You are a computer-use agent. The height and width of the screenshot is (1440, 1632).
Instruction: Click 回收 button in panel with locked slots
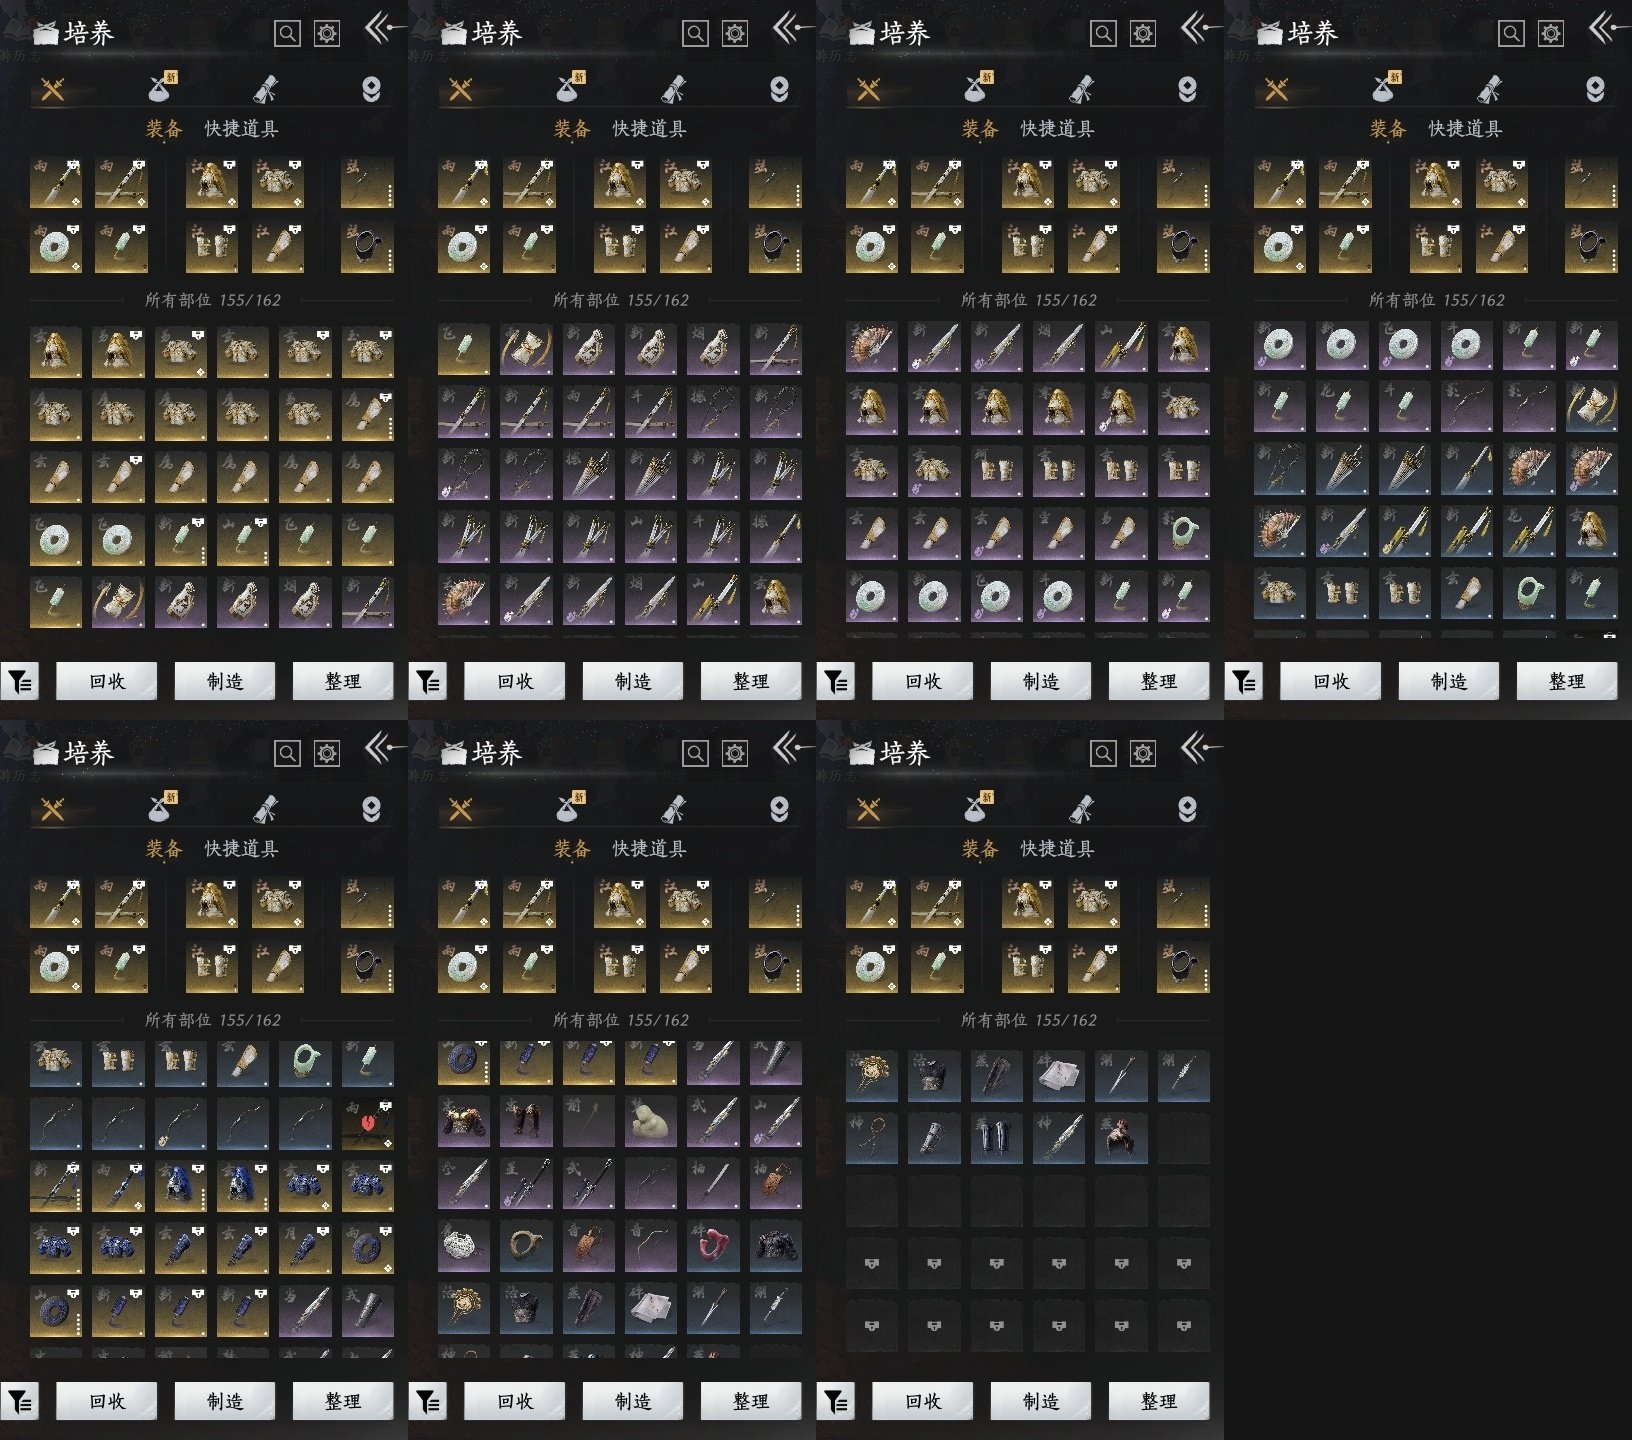point(923,1401)
